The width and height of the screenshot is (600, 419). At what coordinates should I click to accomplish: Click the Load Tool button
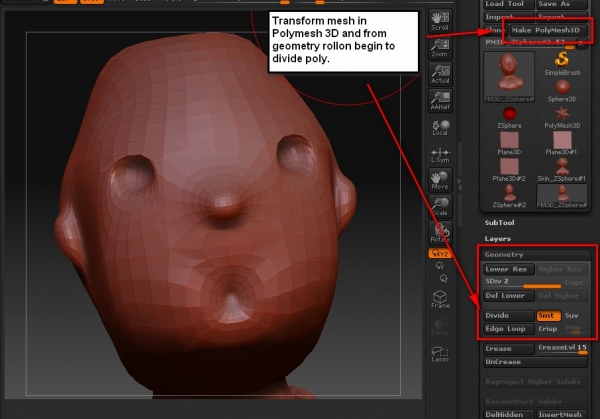pyautogui.click(x=508, y=4)
